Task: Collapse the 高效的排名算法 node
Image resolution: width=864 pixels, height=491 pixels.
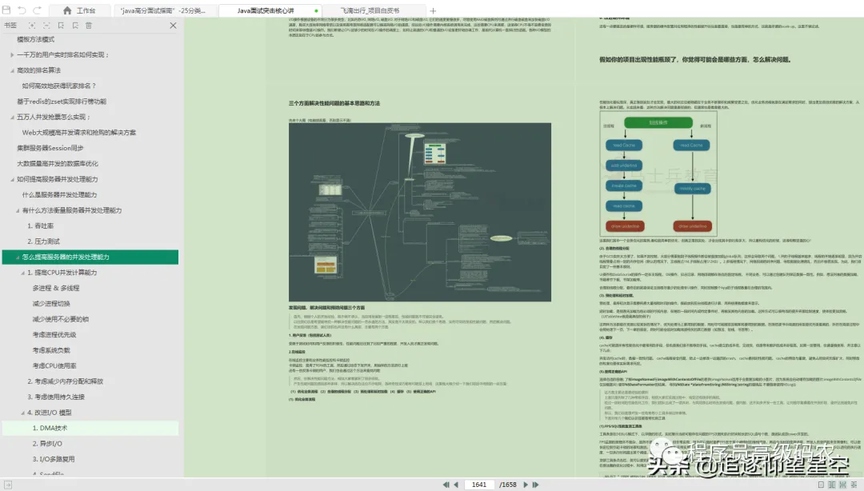Action: pyautogui.click(x=12, y=71)
